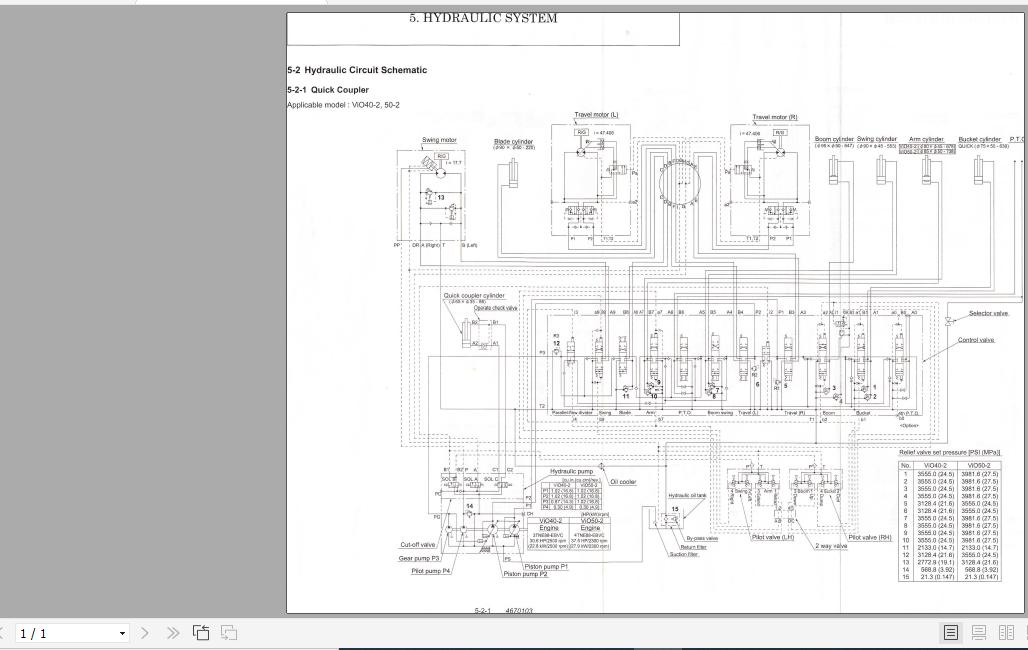Click the '5. HYDRAULIC SYSTEM' title
Viewport: 1028px width, 650px height.
point(483,18)
